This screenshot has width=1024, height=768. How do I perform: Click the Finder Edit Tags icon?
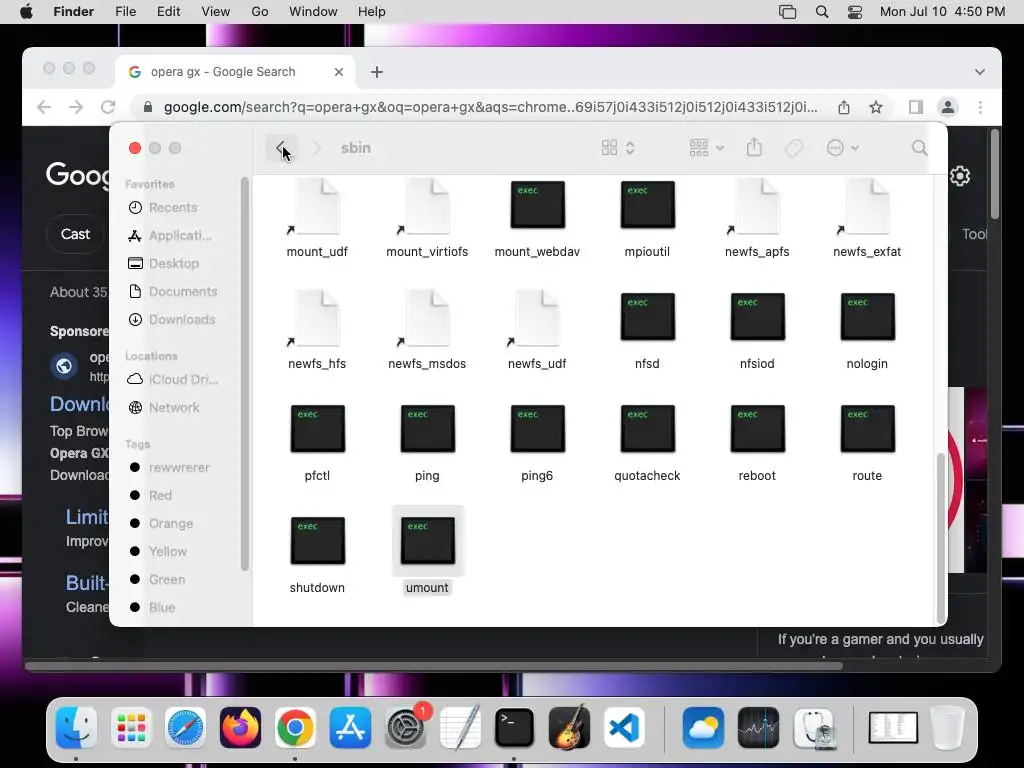793,148
